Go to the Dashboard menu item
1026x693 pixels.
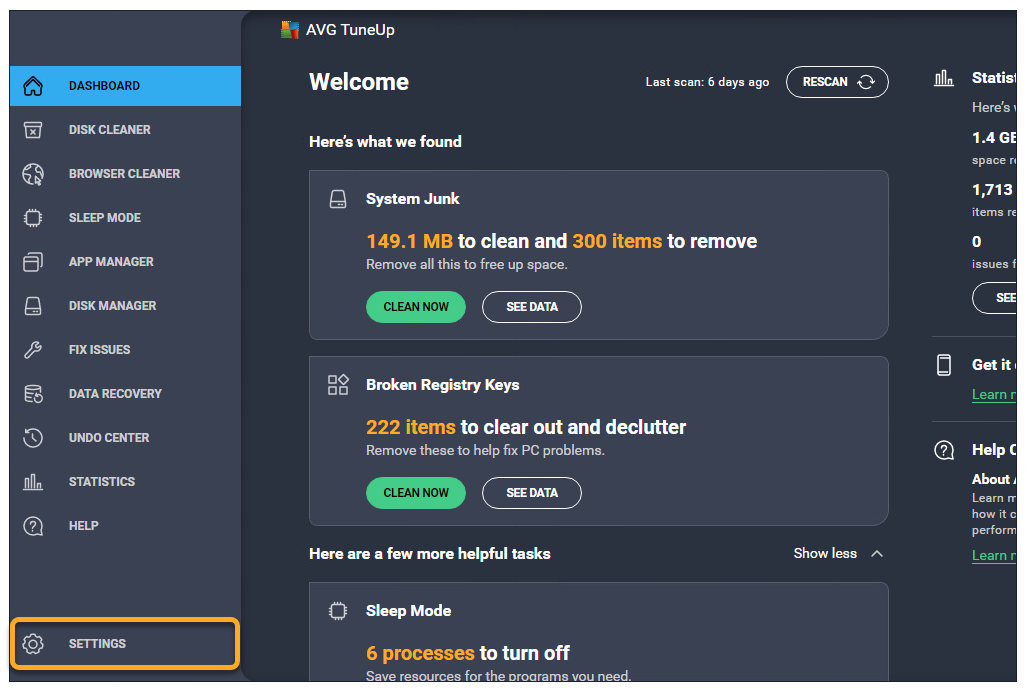(x=104, y=86)
